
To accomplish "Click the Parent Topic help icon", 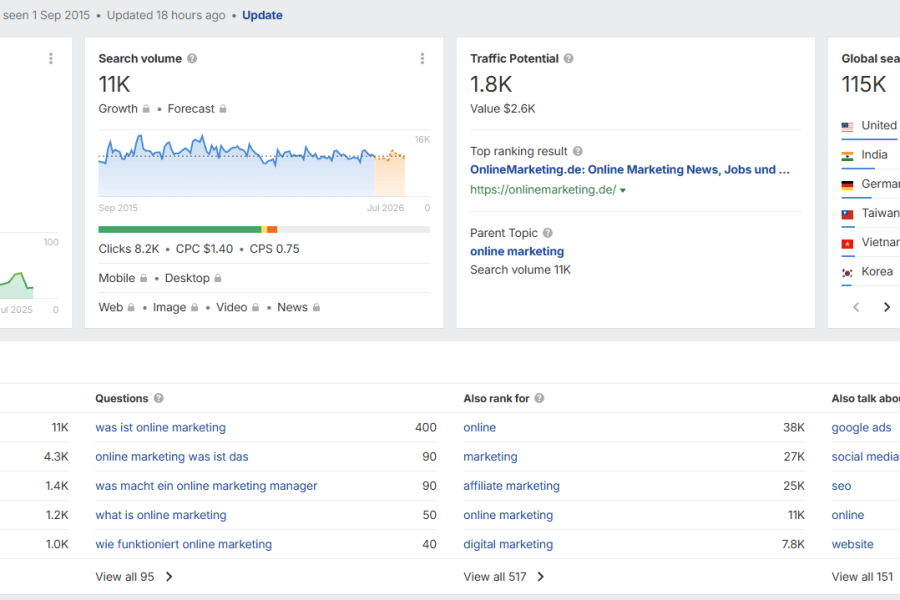I will coord(548,233).
